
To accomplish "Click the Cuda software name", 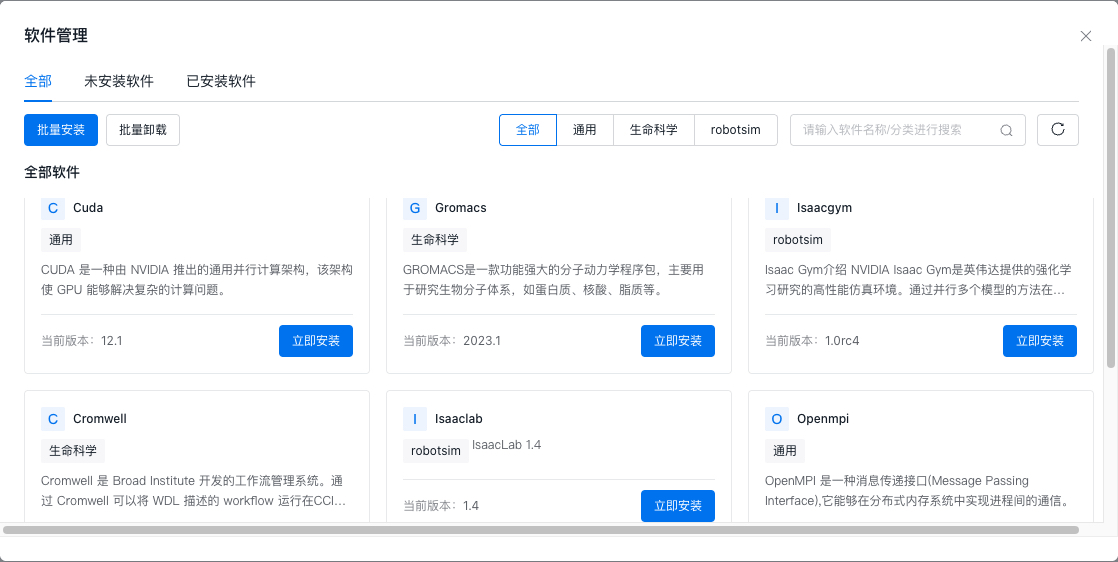I will click(88, 208).
